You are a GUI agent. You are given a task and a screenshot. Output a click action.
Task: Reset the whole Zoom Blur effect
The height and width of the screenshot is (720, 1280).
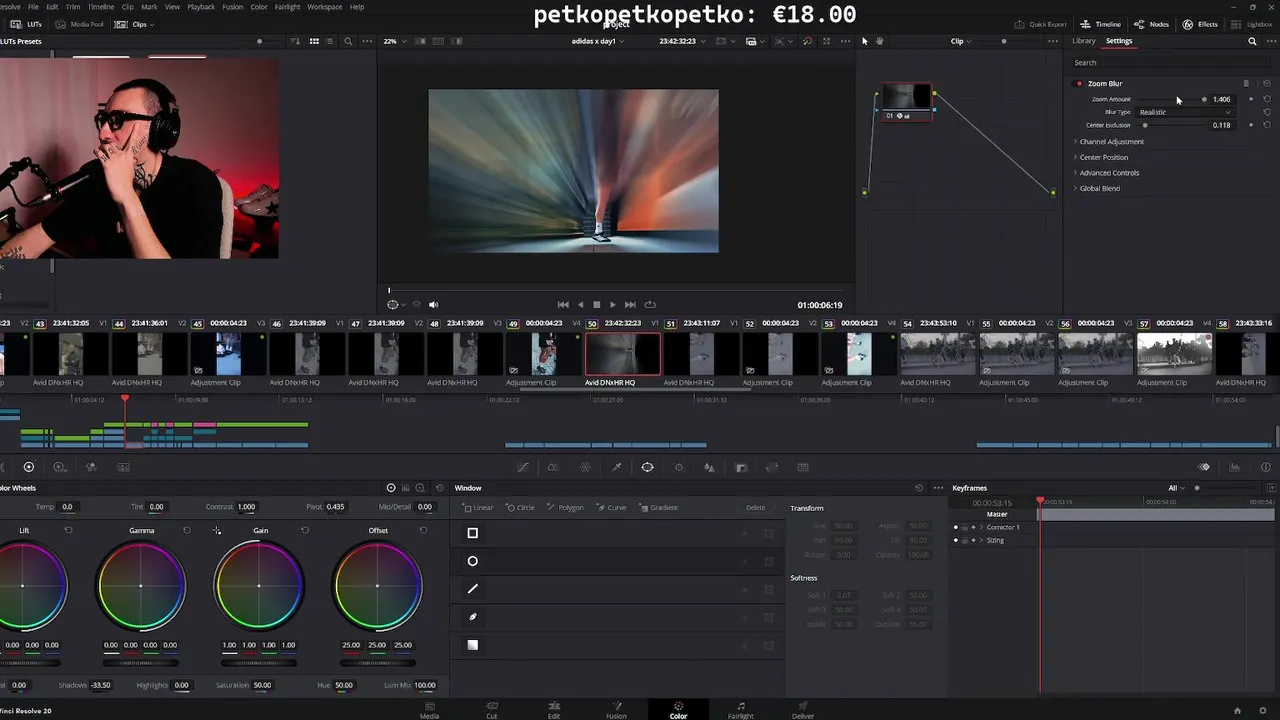[1267, 84]
